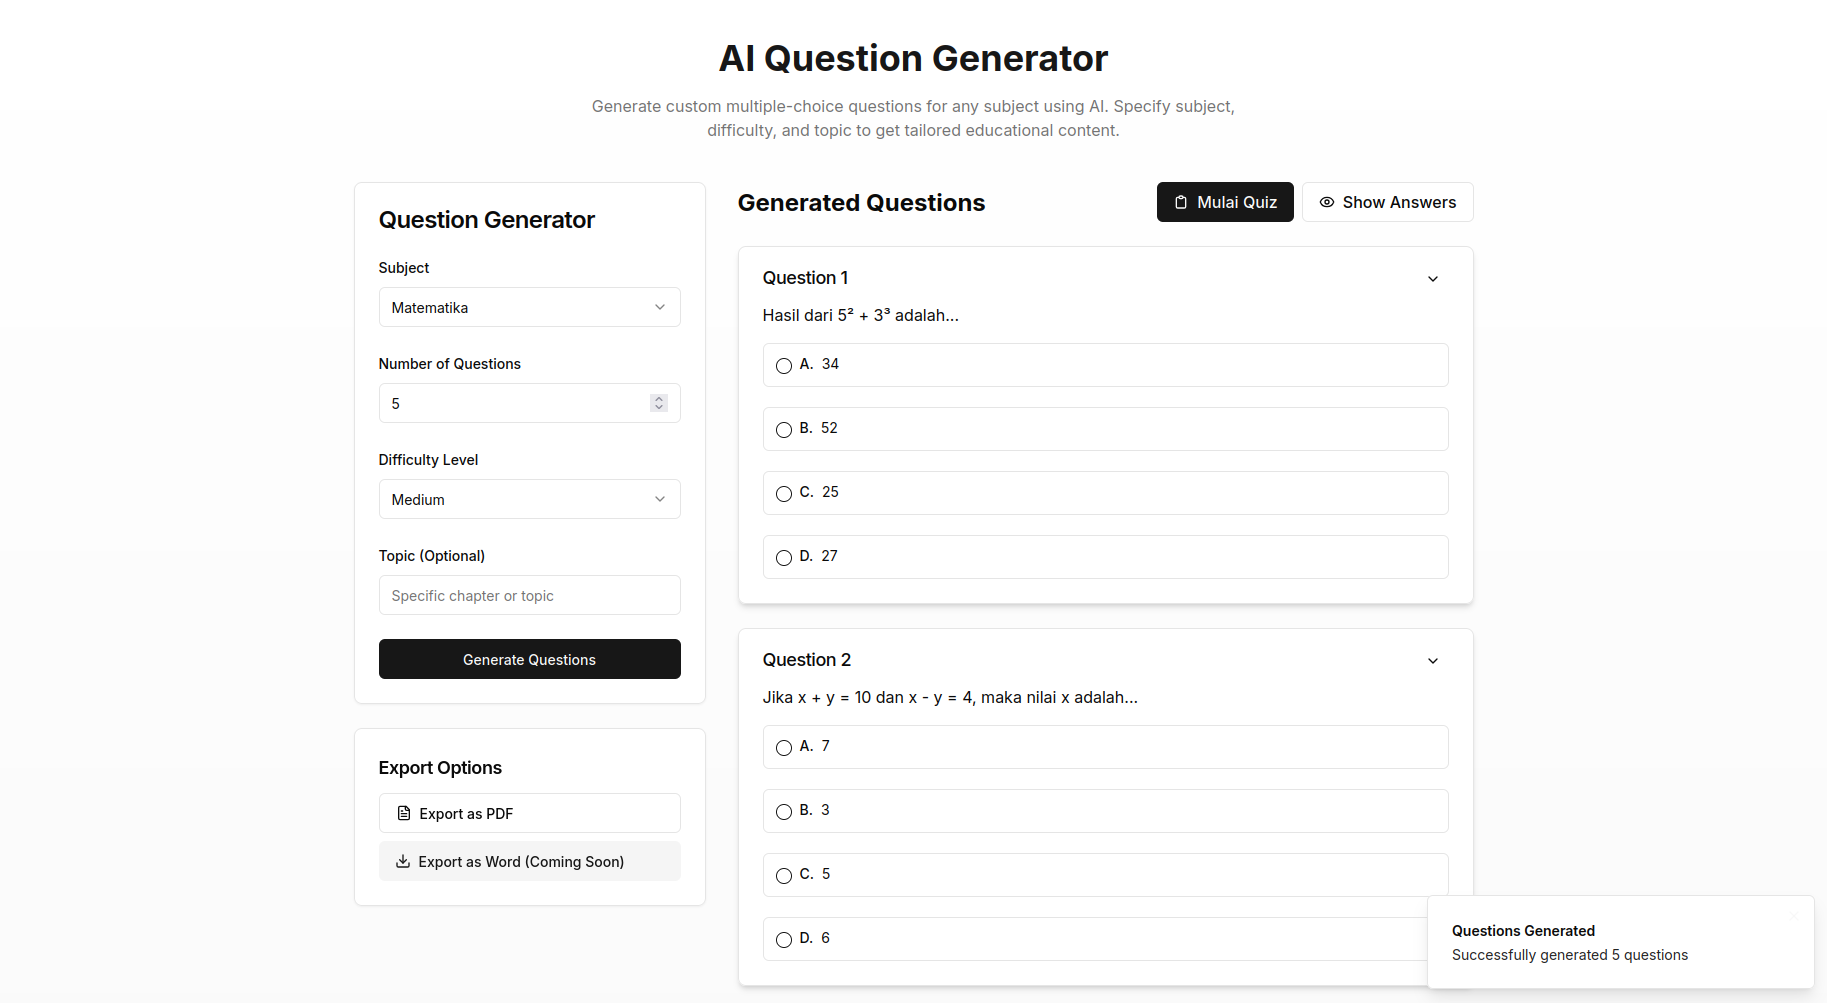This screenshot has width=1827, height=1003.
Task: Click the Number of Questions field
Action: (529, 403)
